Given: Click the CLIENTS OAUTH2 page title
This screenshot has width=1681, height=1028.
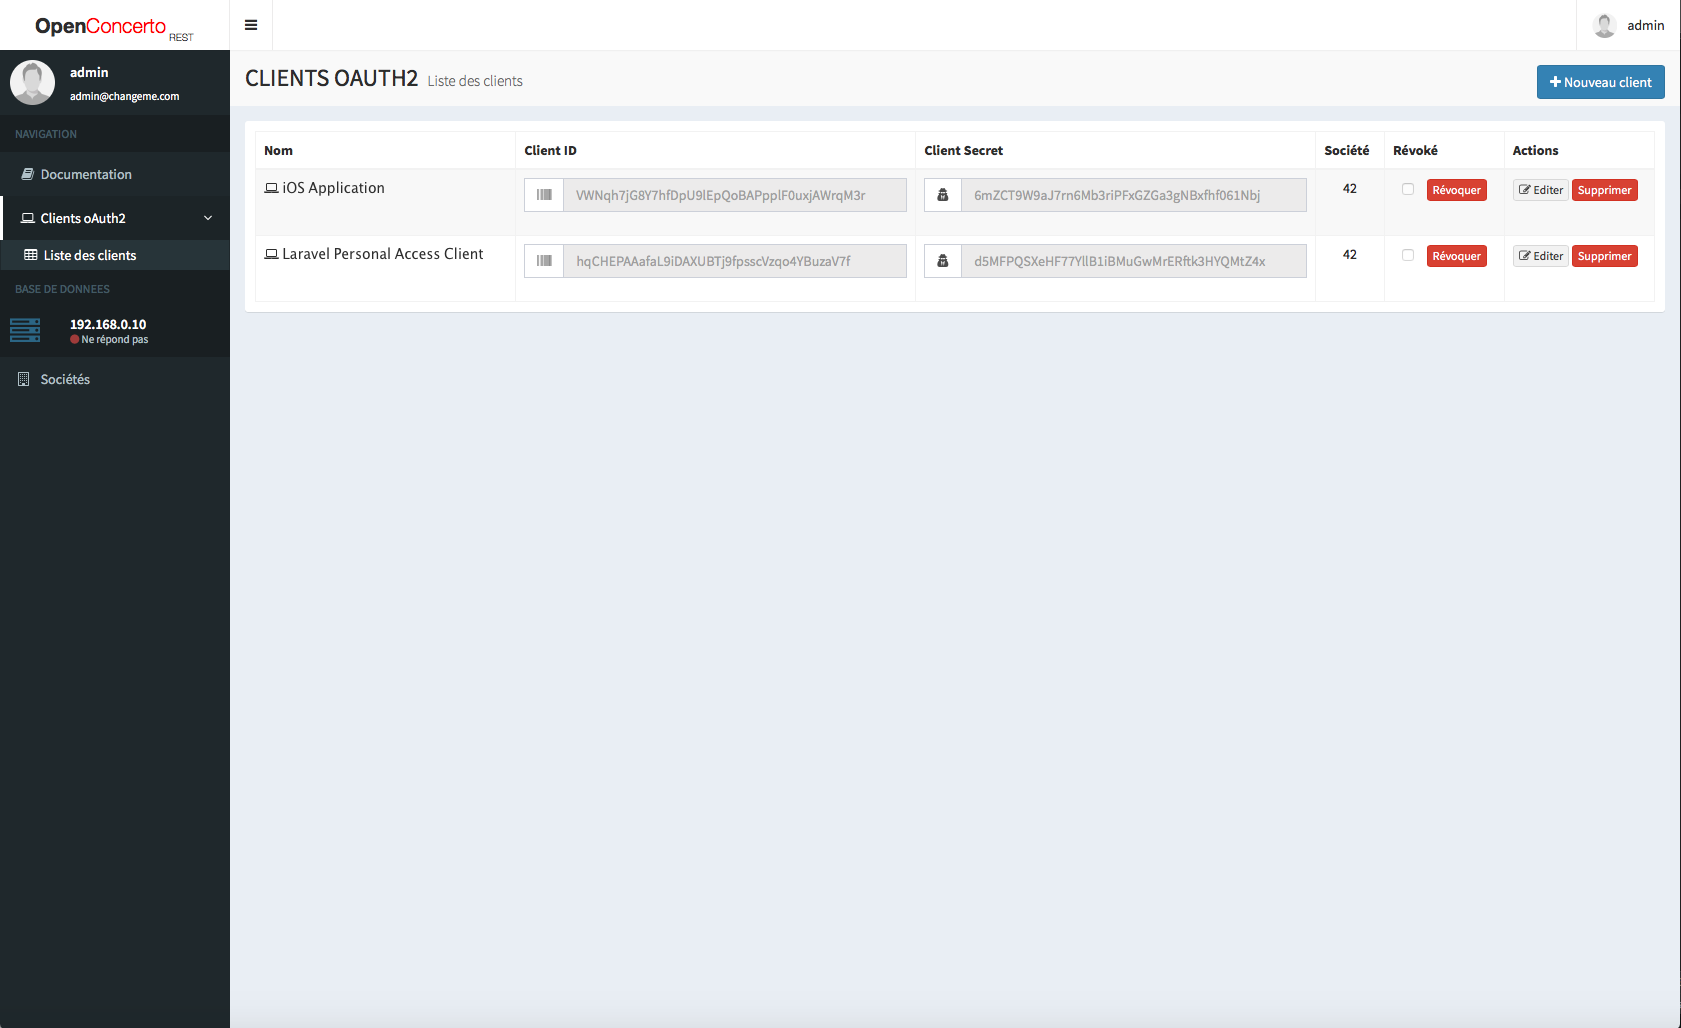Looking at the screenshot, I should (331, 79).
